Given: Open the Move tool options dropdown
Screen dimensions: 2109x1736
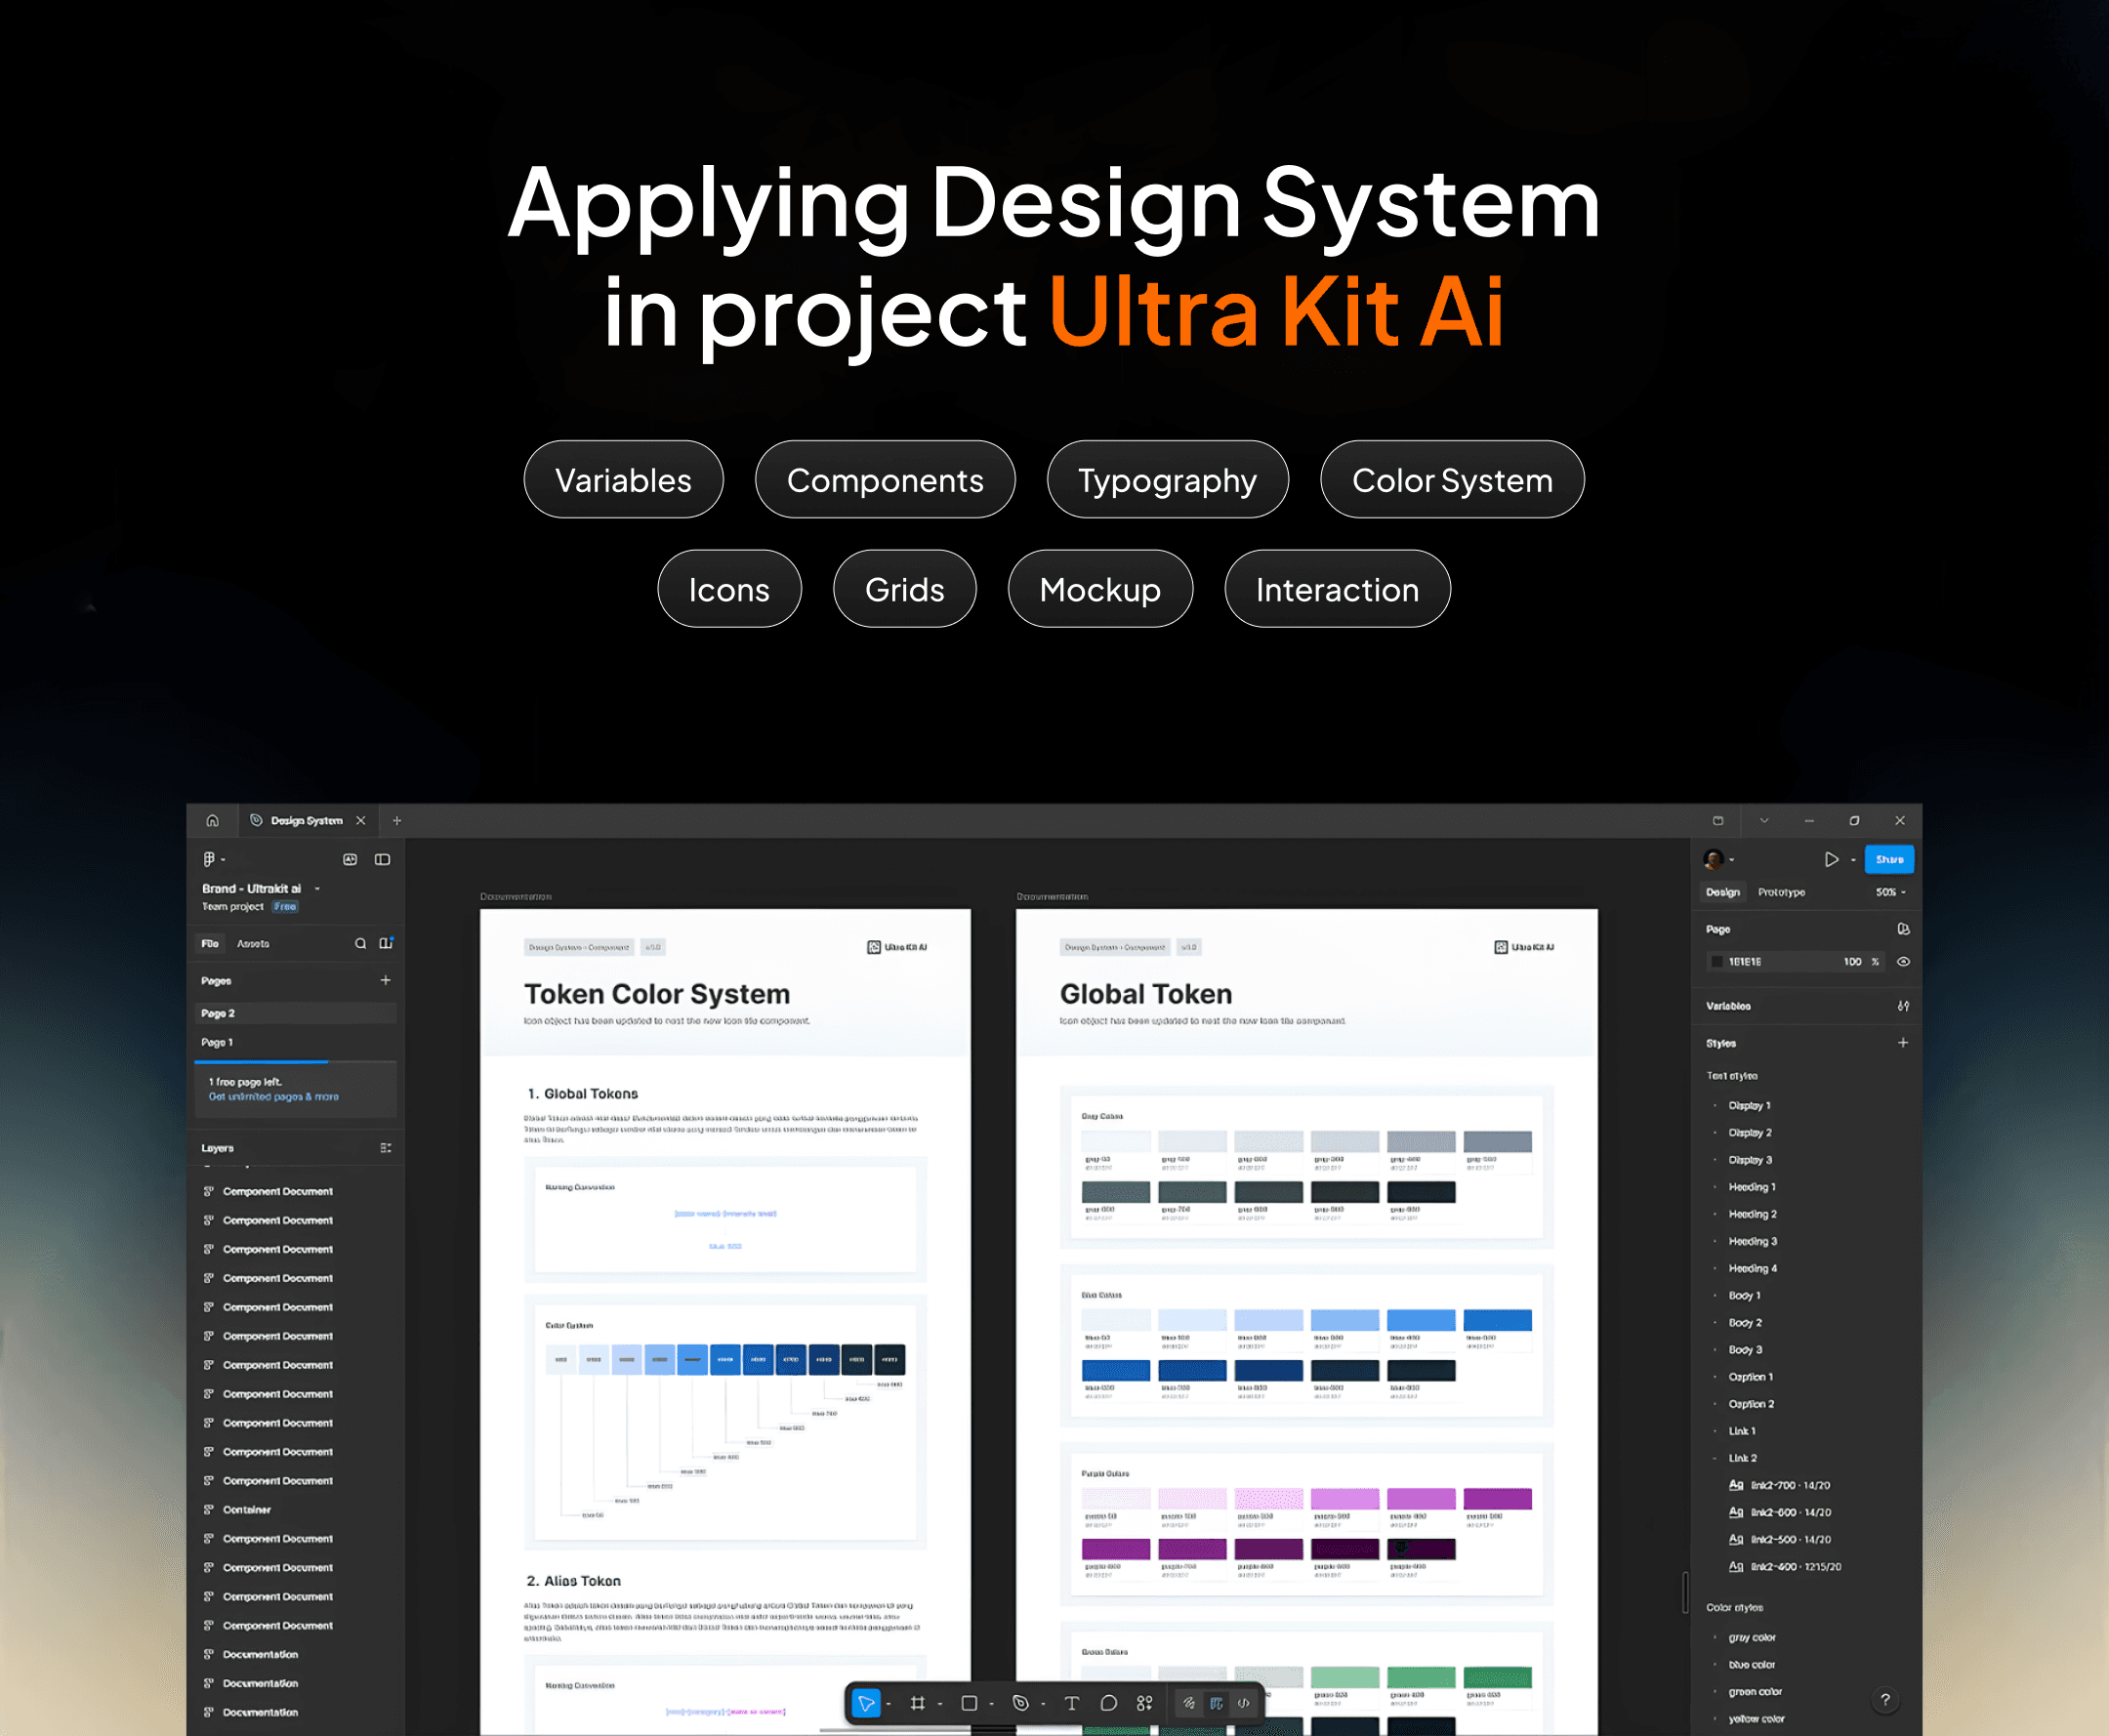Looking at the screenshot, I should [x=888, y=1703].
